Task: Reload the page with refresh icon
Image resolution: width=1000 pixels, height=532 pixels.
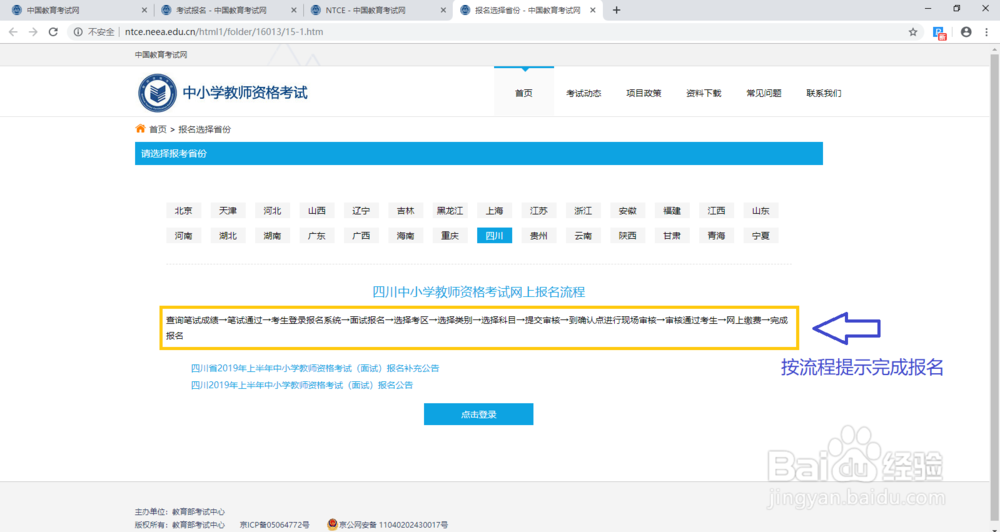Action: pos(54,32)
